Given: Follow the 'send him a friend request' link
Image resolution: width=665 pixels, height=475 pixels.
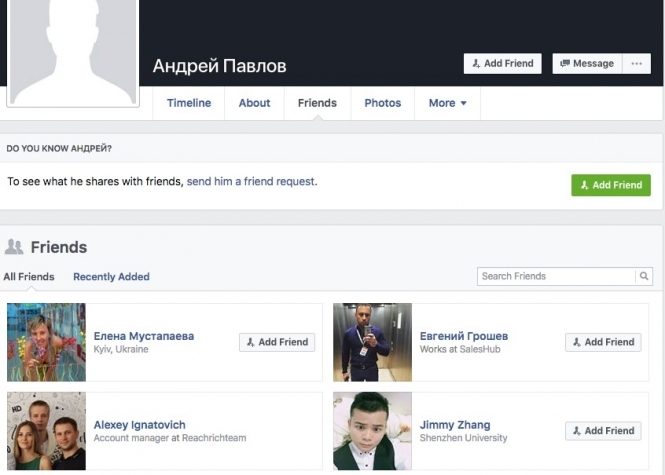Looking at the screenshot, I should pyautogui.click(x=250, y=182).
